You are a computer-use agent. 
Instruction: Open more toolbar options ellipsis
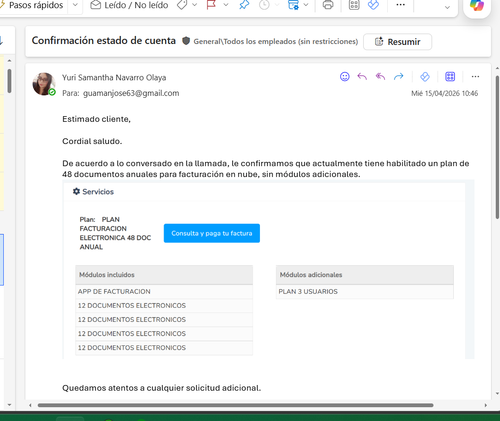(400, 5)
